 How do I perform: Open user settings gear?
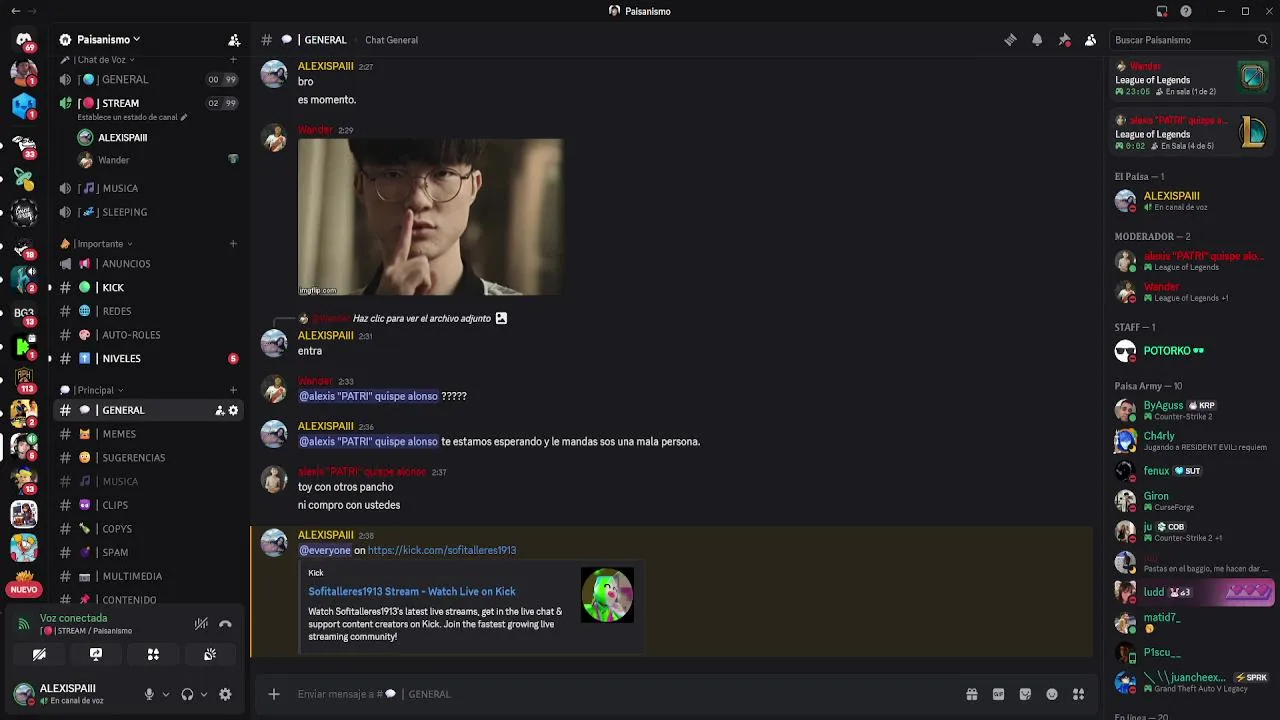pyautogui.click(x=225, y=694)
